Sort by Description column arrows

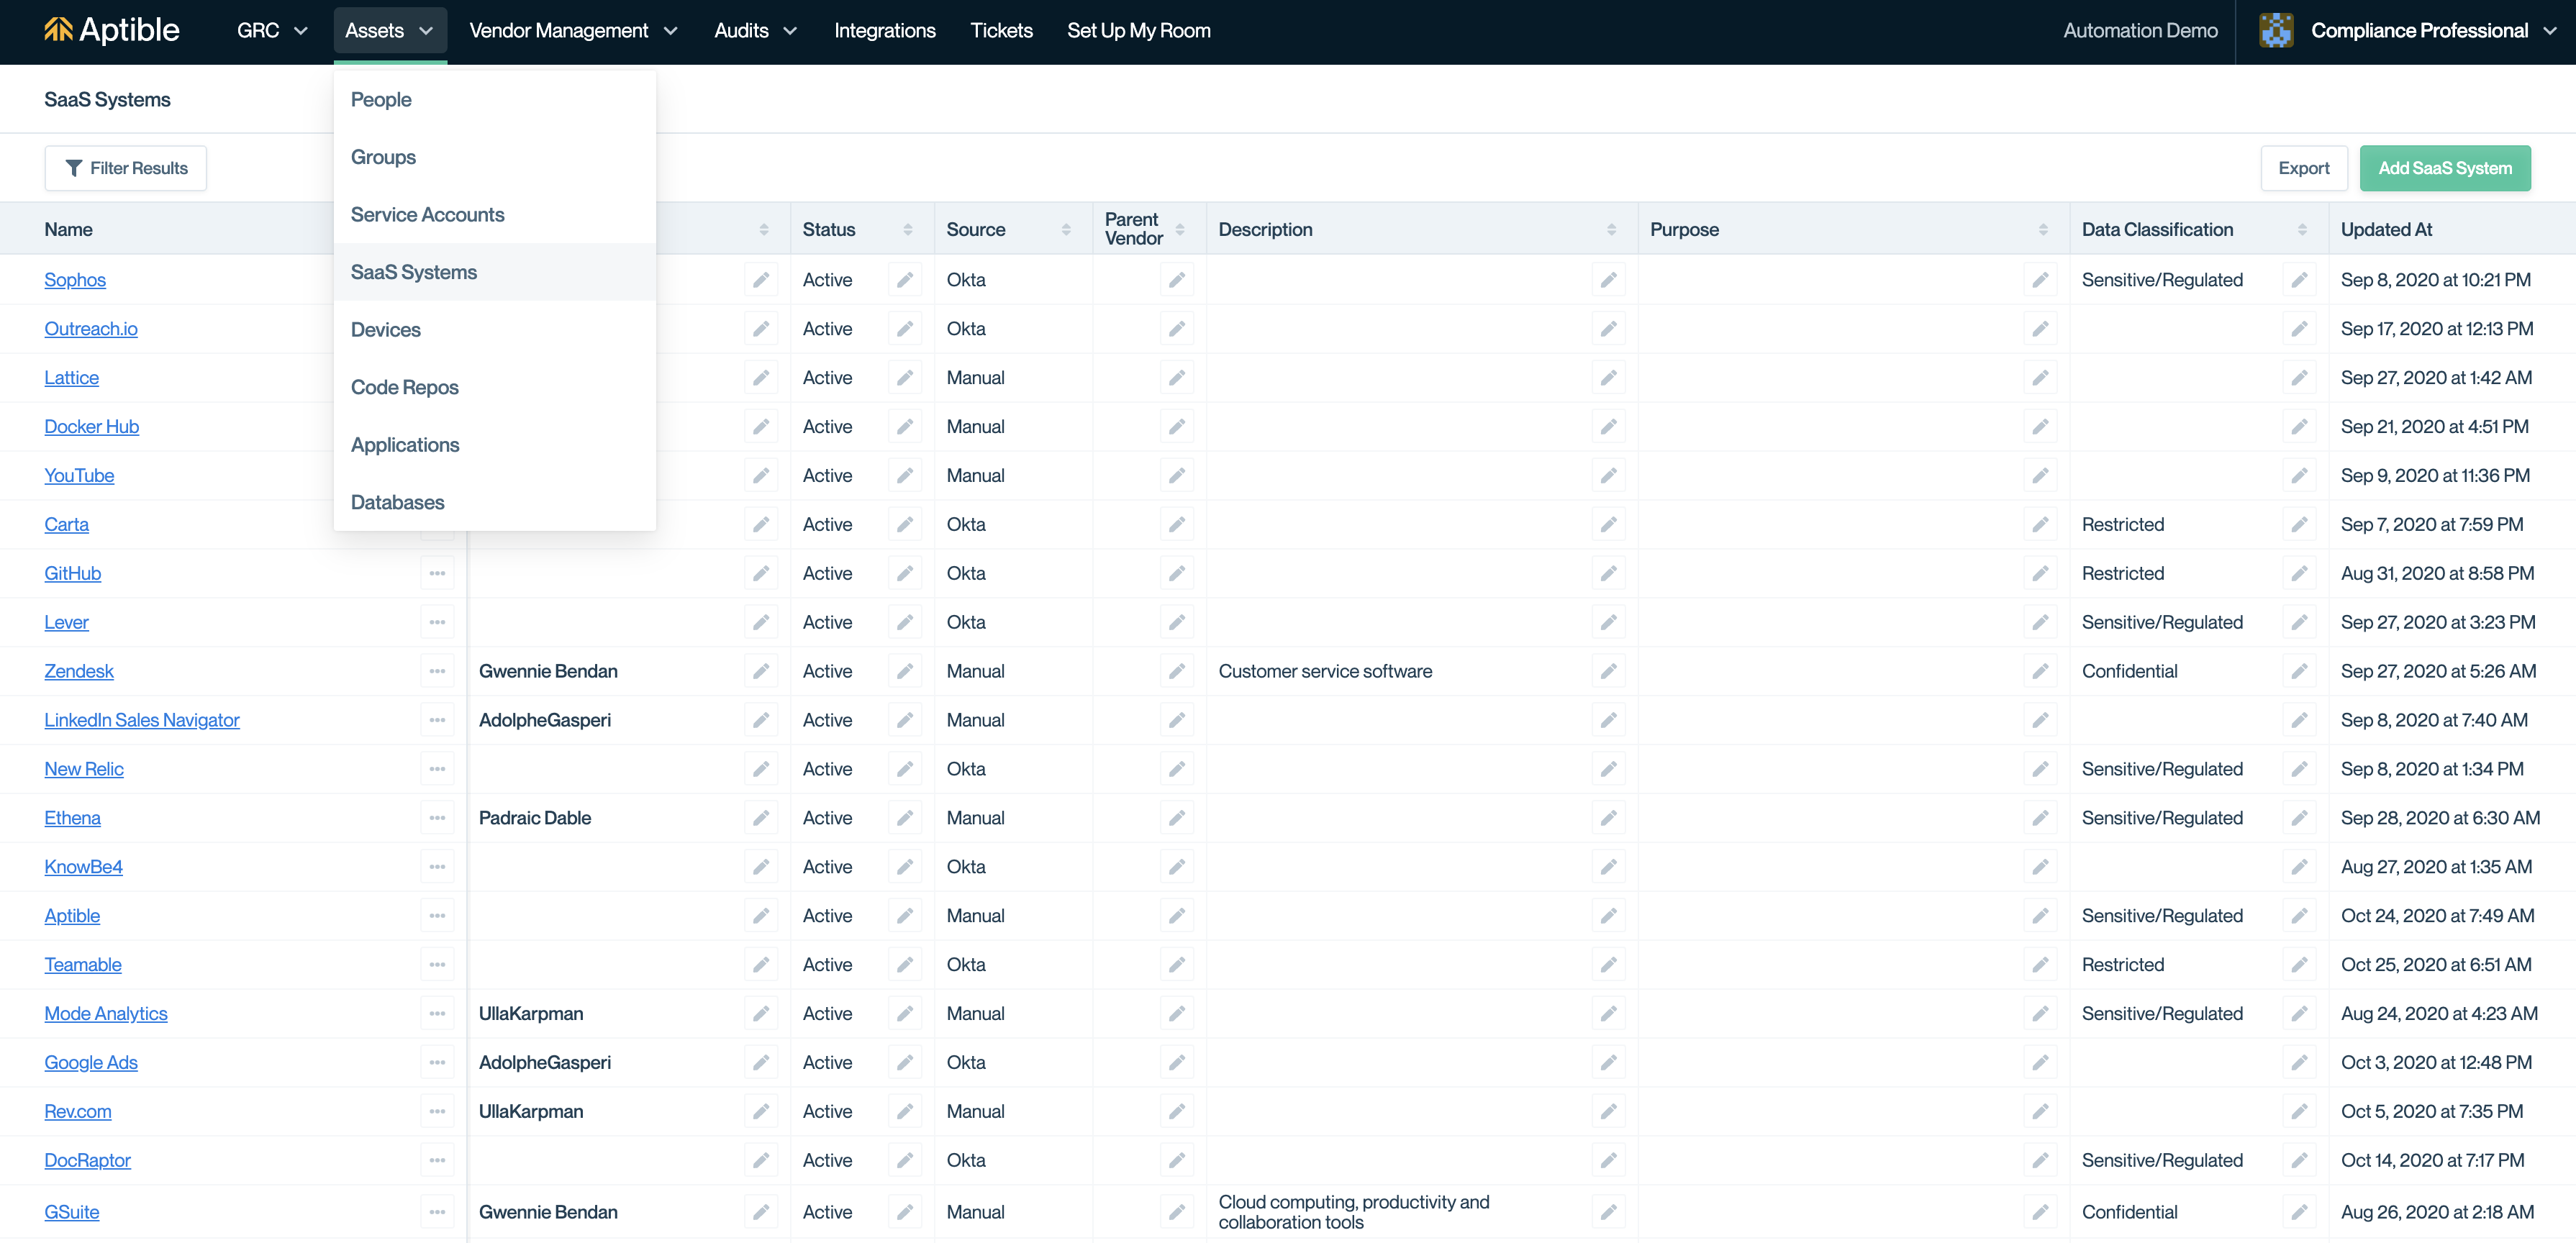coord(1611,230)
